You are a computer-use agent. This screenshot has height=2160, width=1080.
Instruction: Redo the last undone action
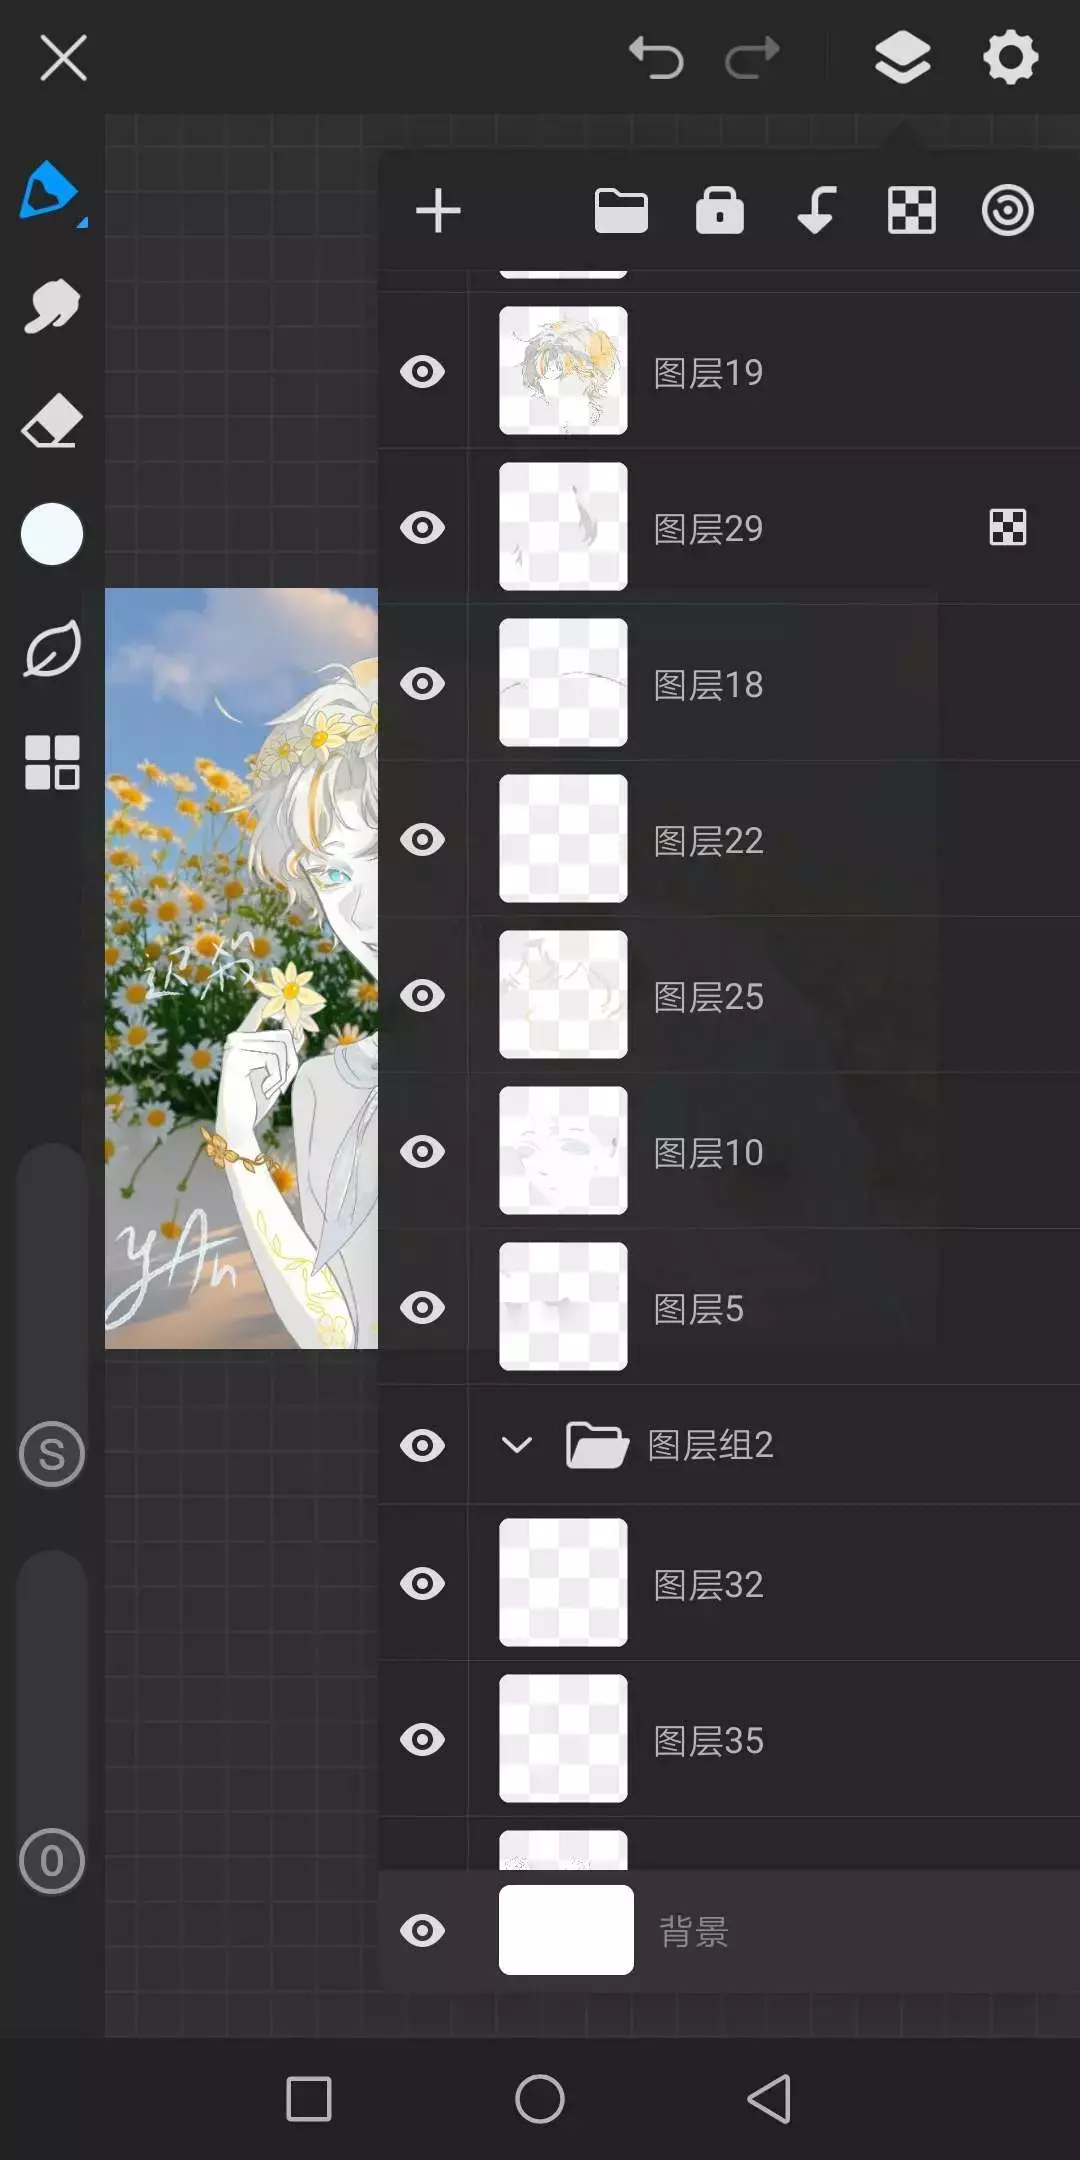752,57
